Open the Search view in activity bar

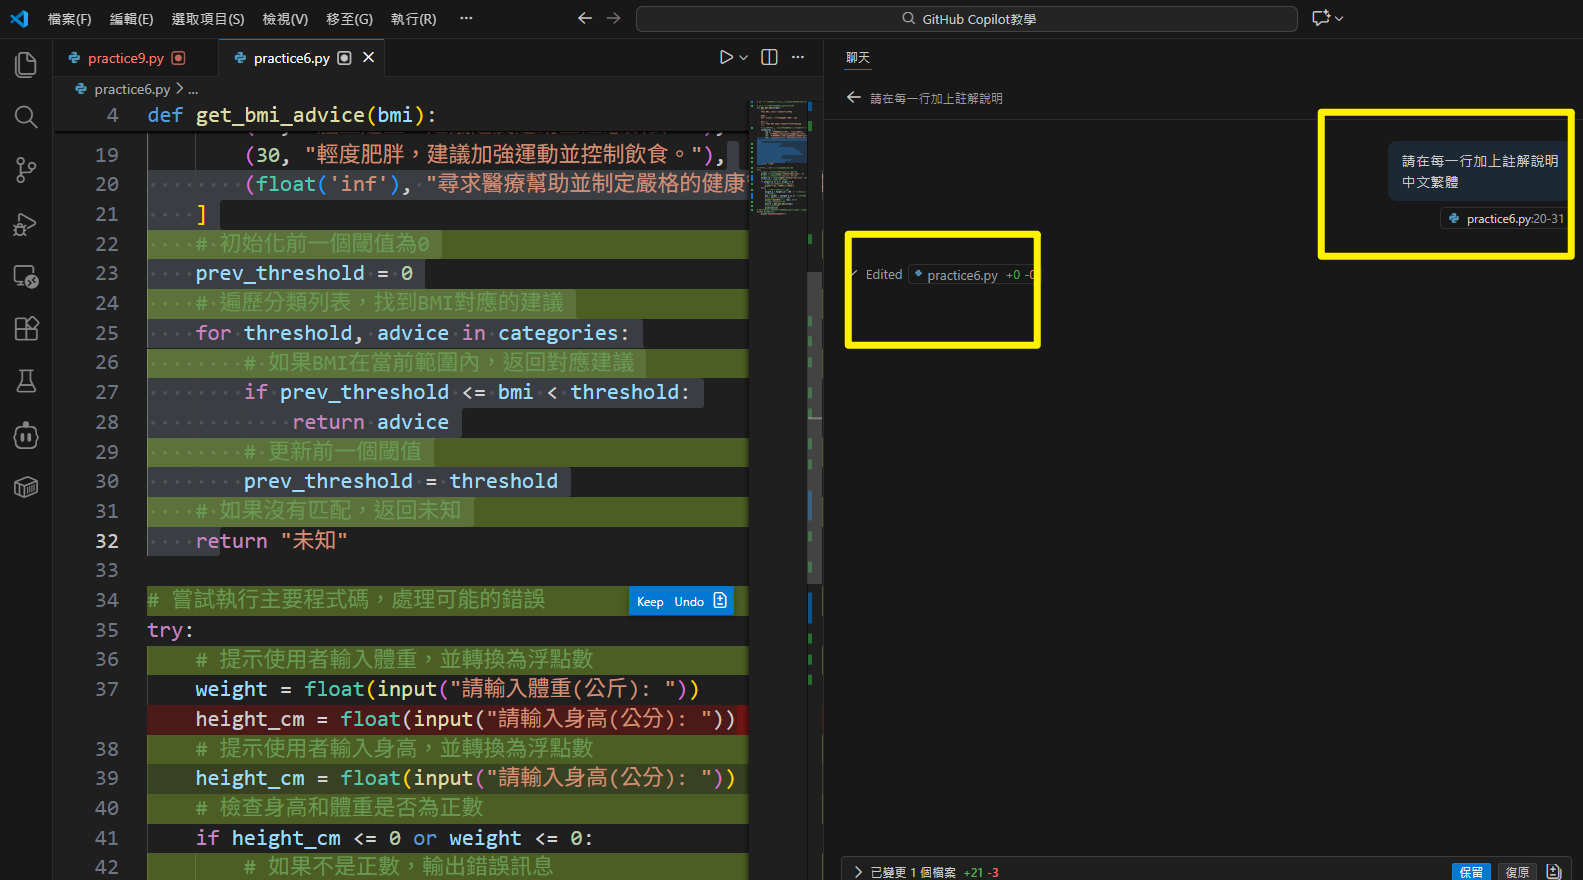[x=26, y=117]
